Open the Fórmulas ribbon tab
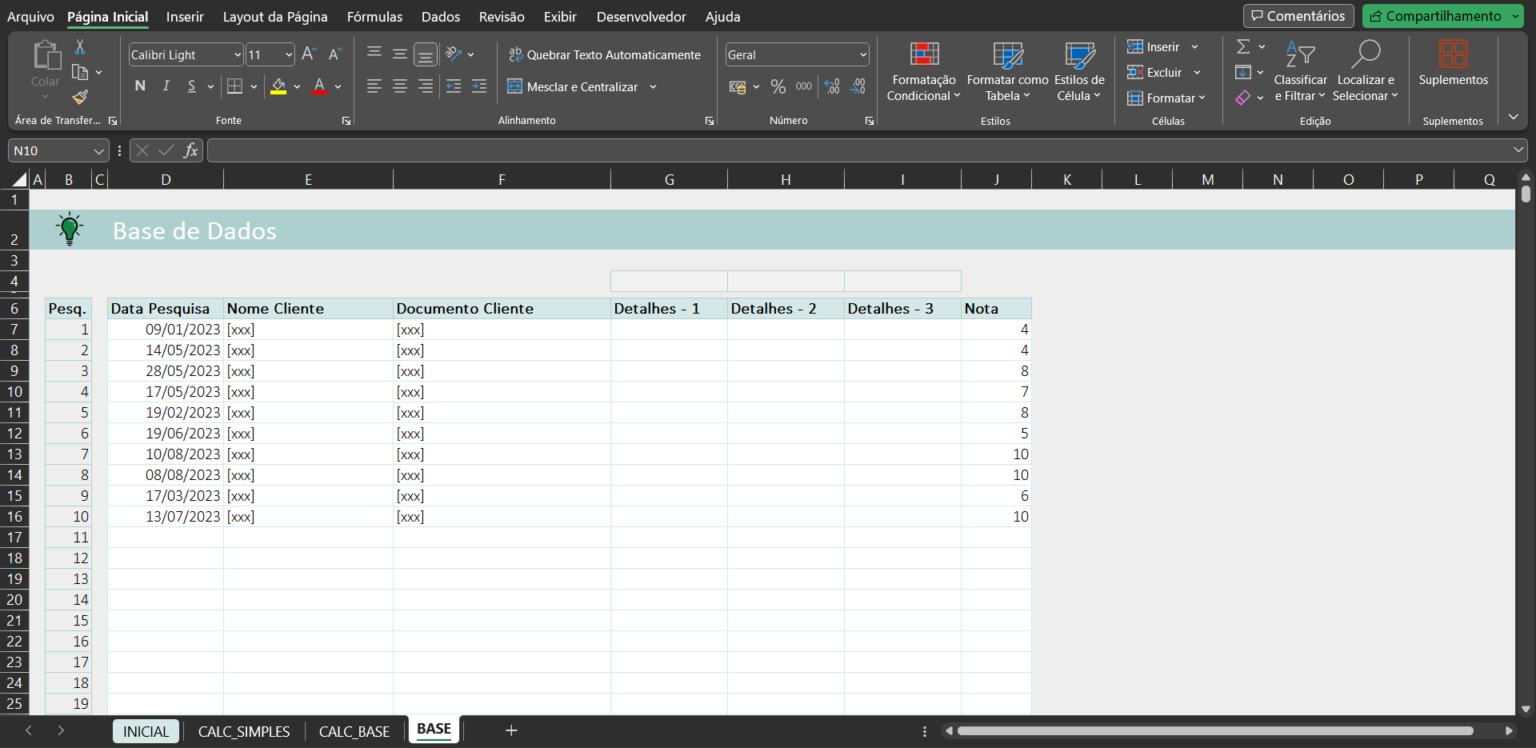Viewport: 1536px width, 748px height. (x=374, y=16)
